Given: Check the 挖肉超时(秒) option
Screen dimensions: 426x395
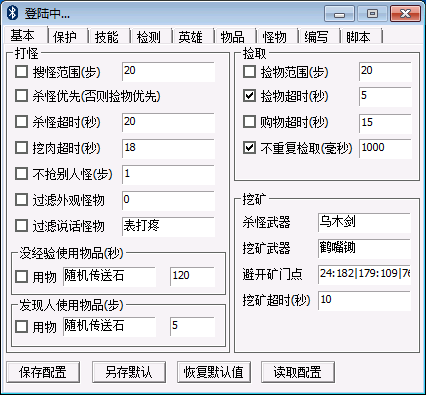Looking at the screenshot, I should pos(22,148).
